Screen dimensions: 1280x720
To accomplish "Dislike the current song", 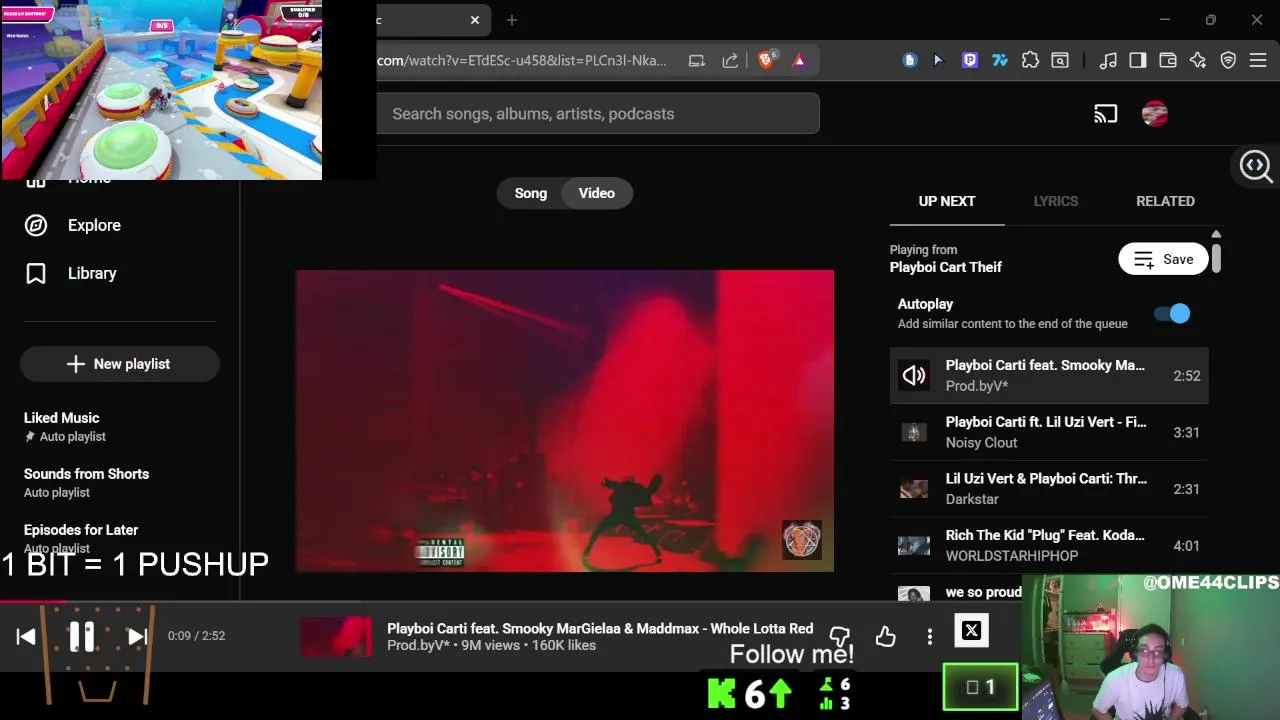I will pos(840,636).
